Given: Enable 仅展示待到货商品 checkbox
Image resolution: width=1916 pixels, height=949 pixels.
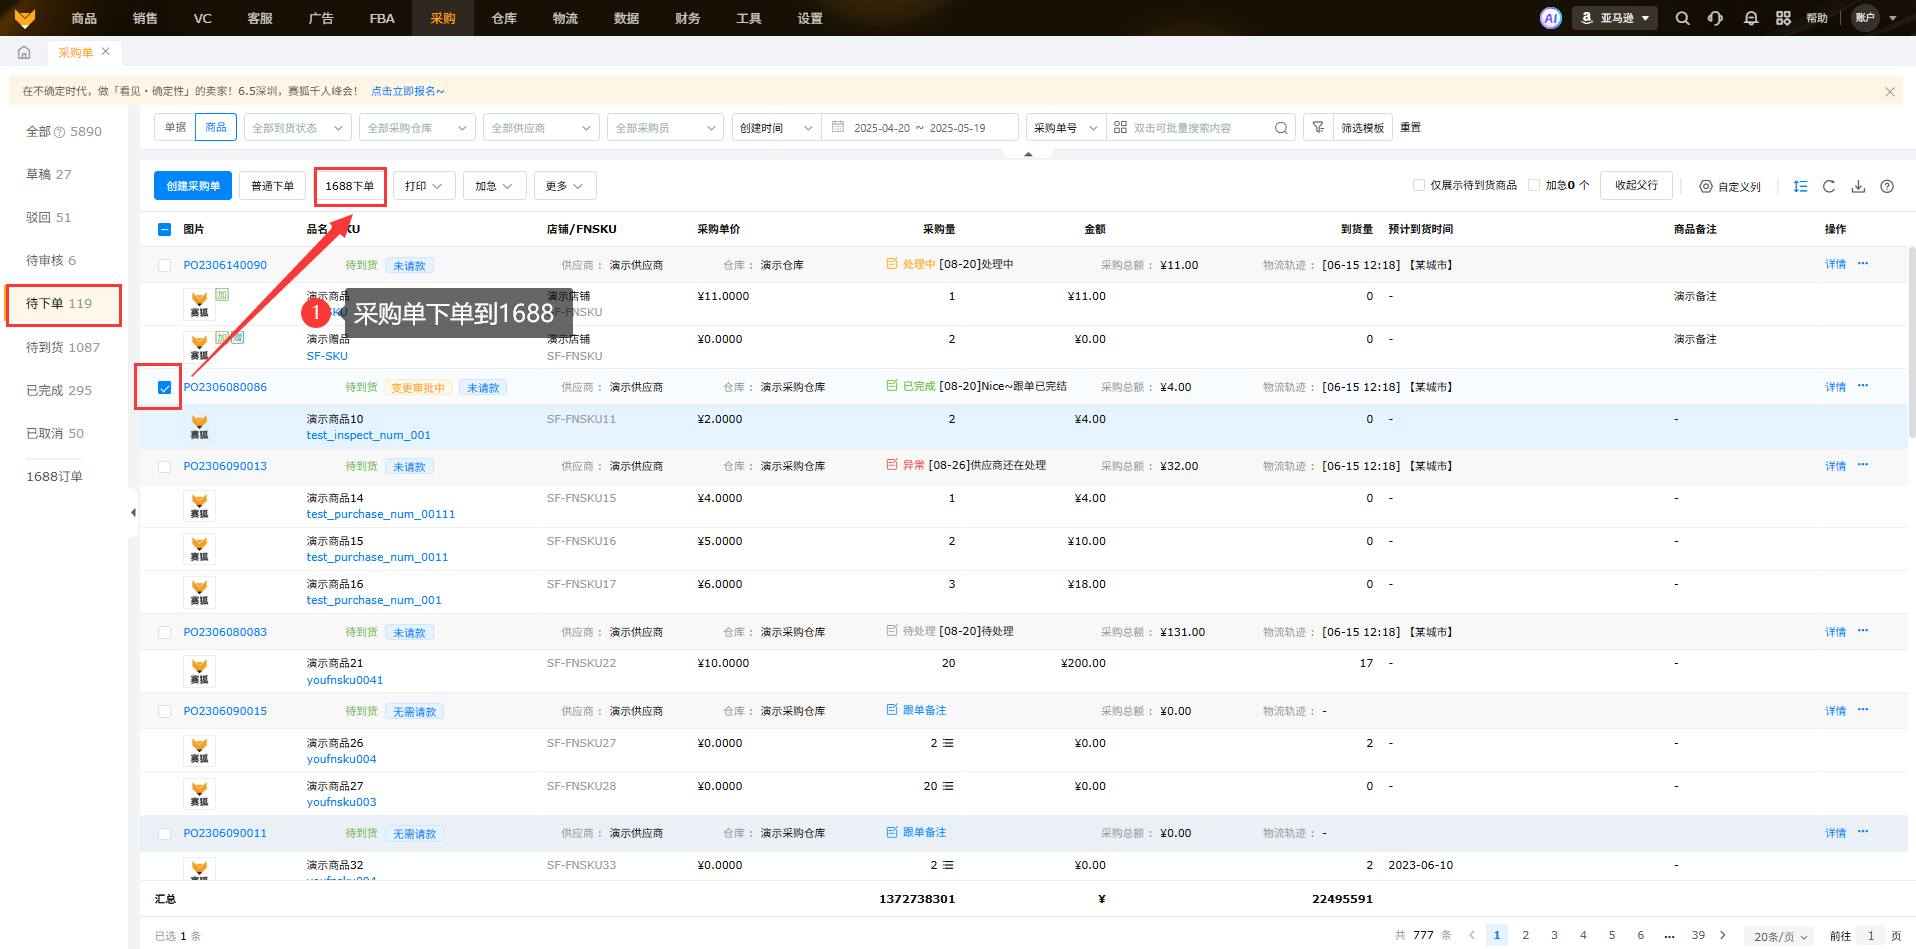Looking at the screenshot, I should [x=1419, y=185].
